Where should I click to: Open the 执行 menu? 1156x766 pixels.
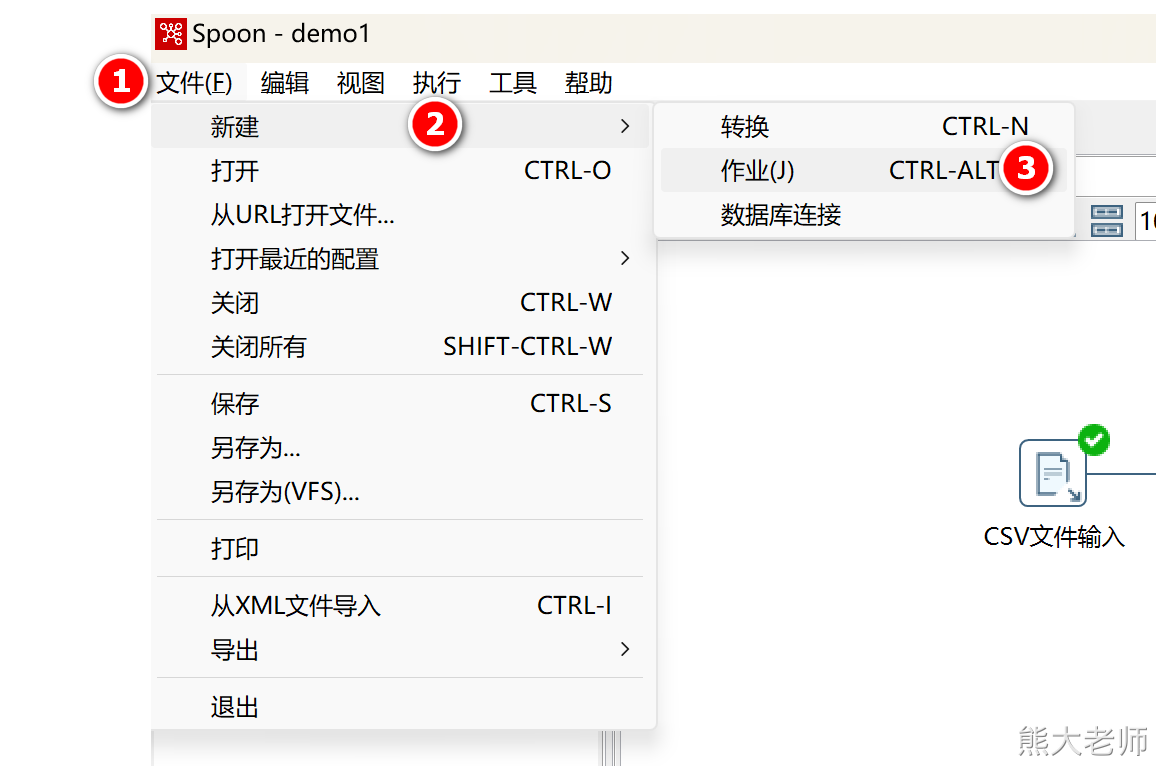point(437,83)
